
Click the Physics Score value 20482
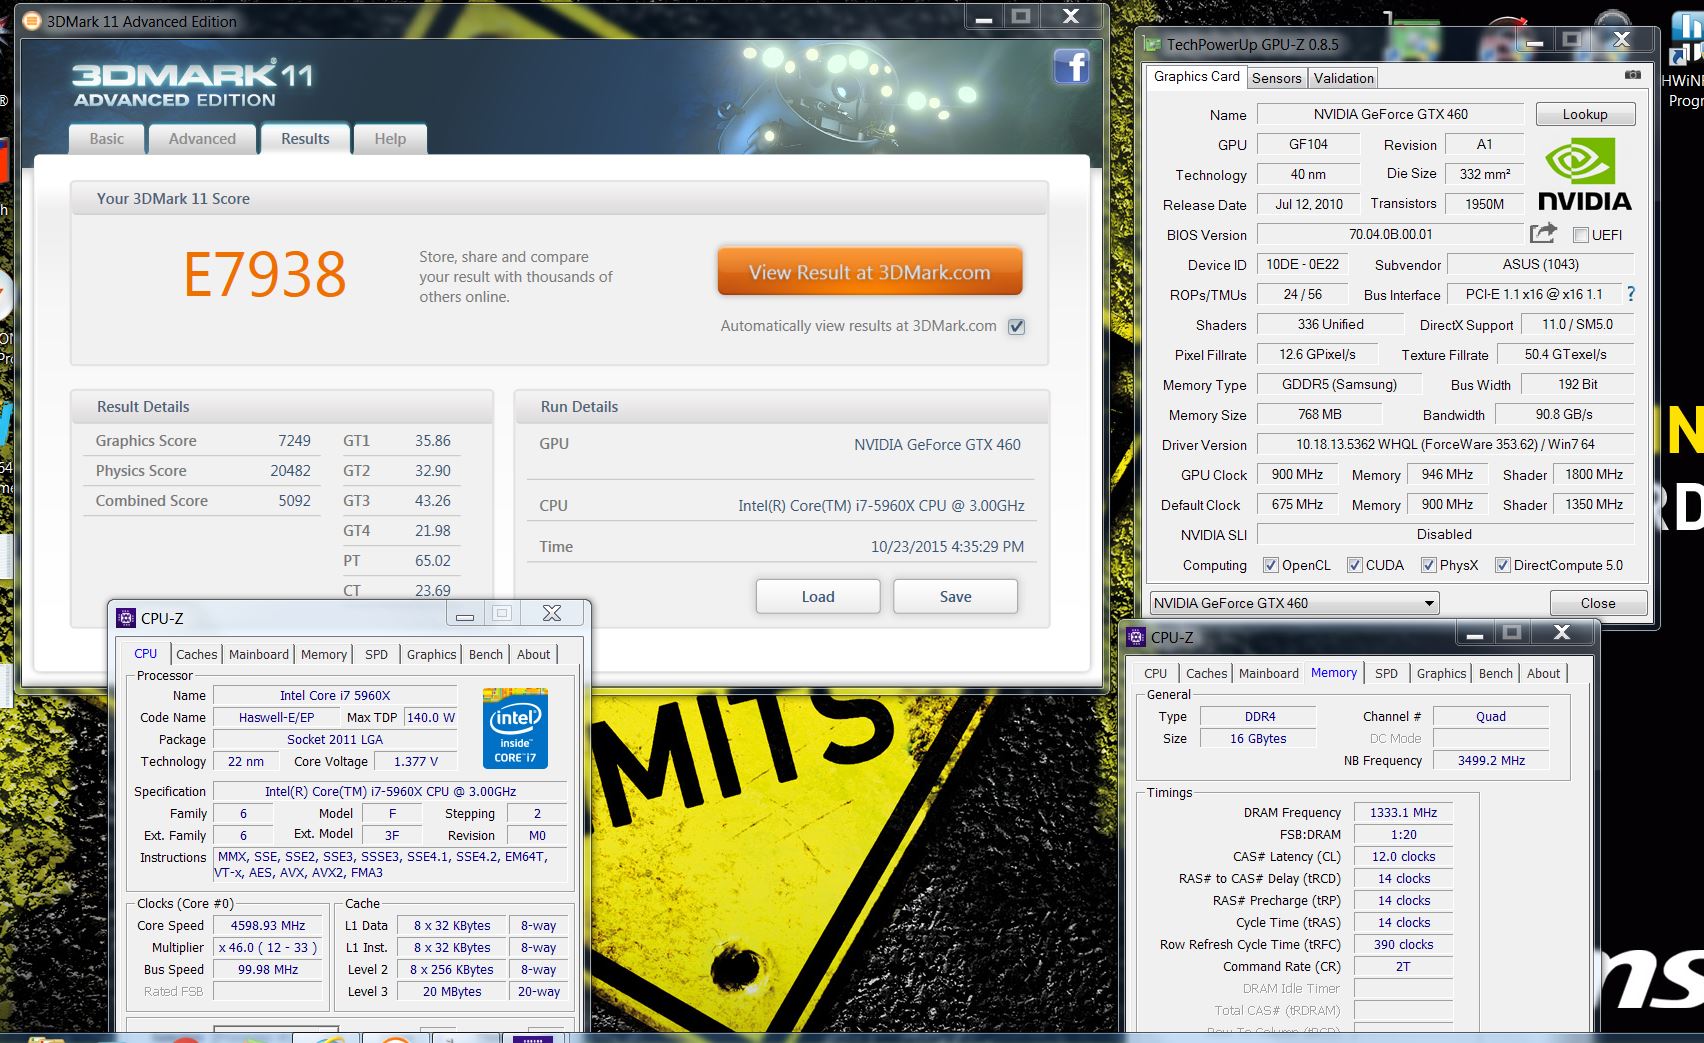pyautogui.click(x=290, y=471)
